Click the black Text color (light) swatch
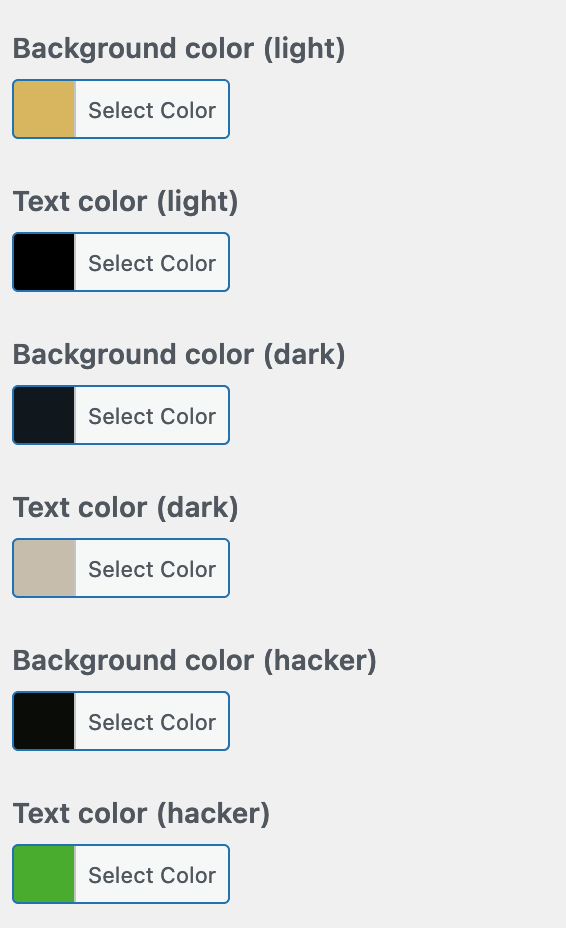Image resolution: width=566 pixels, height=928 pixels. click(44, 262)
